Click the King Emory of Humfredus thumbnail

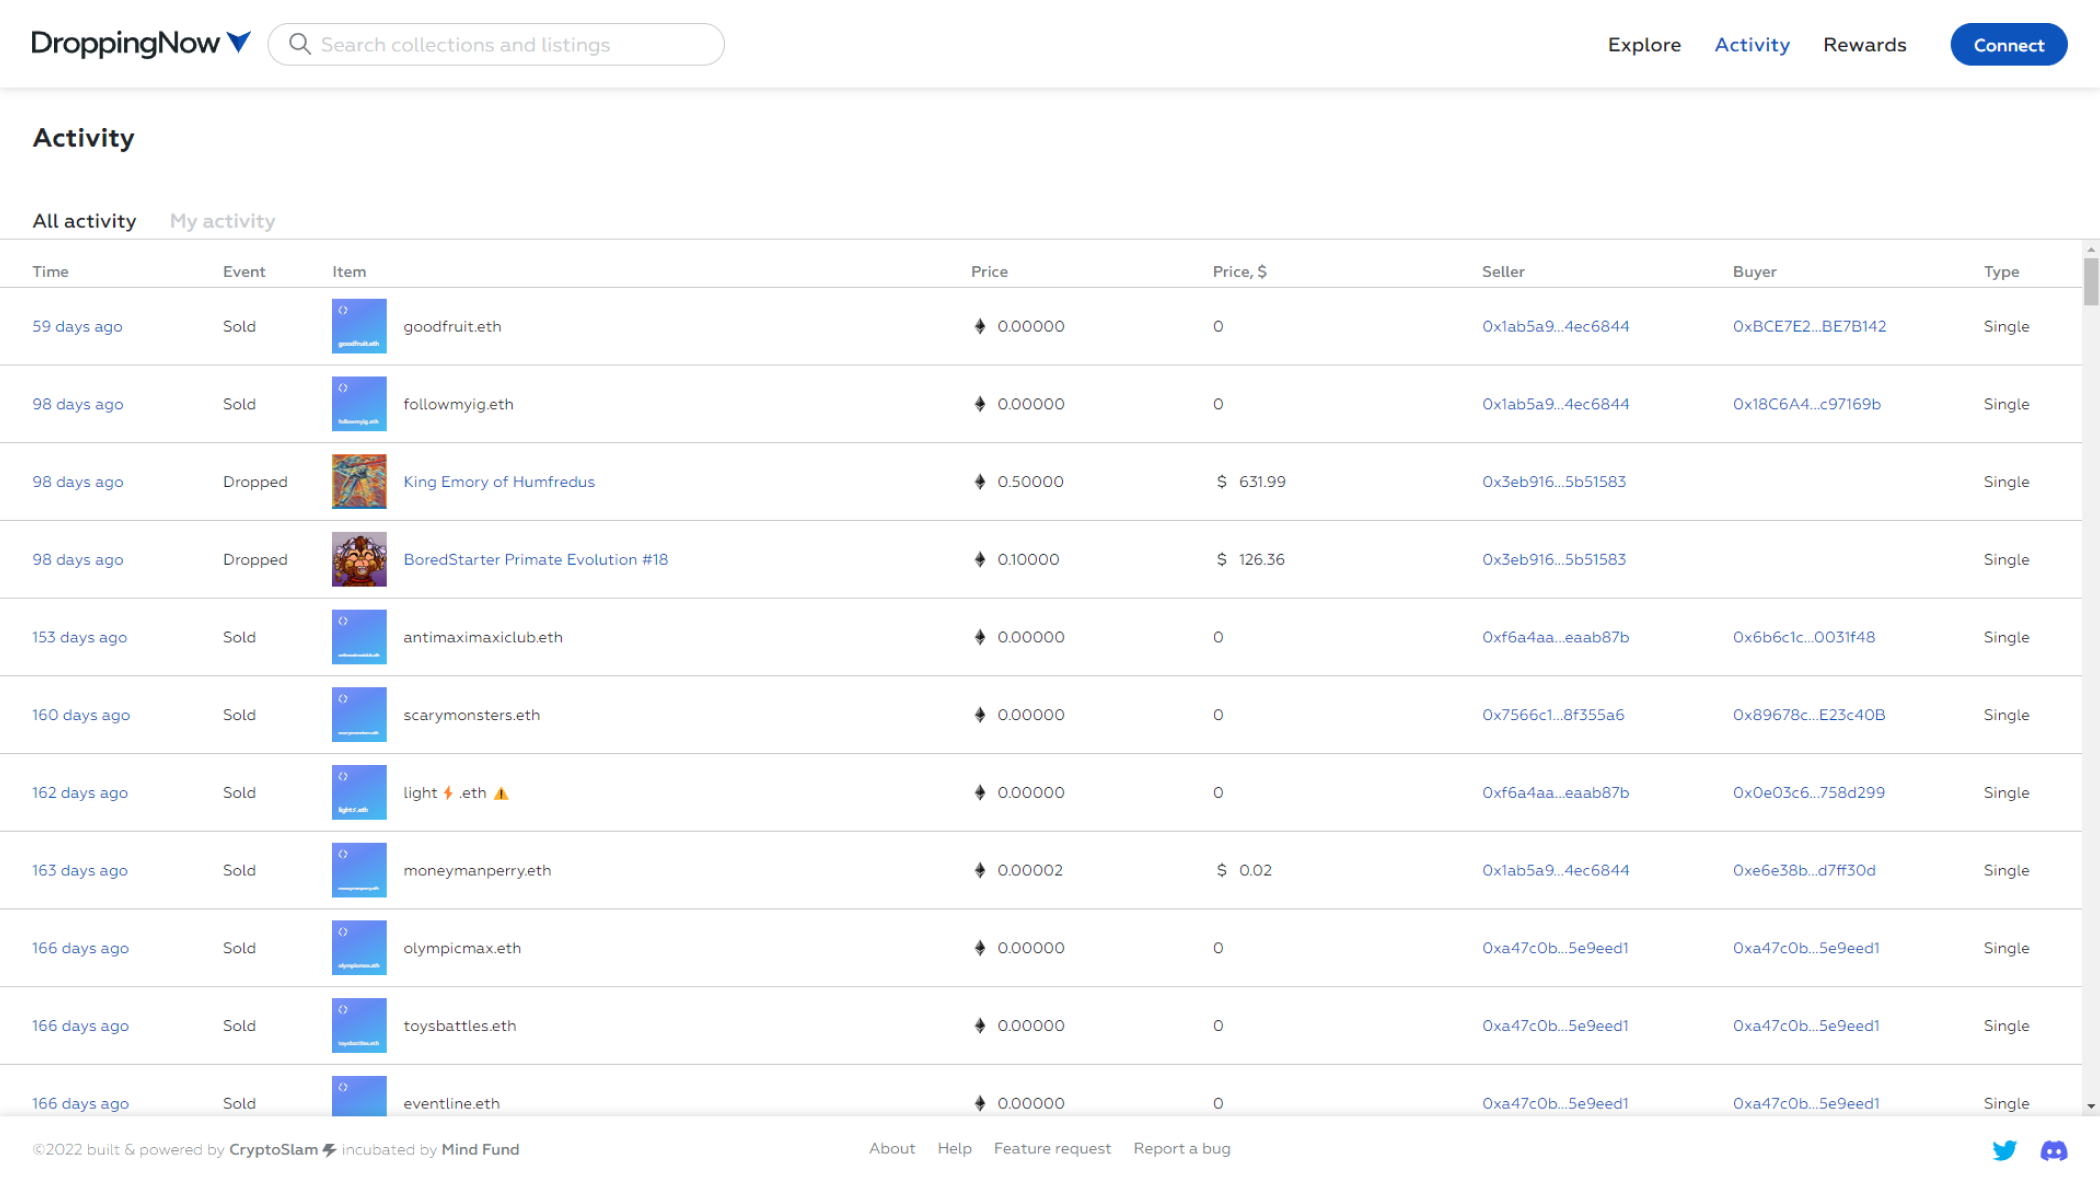click(x=358, y=481)
